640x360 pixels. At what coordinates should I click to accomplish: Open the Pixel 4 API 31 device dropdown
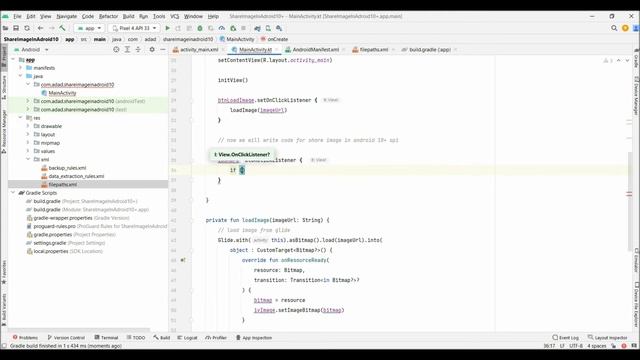(x=134, y=28)
